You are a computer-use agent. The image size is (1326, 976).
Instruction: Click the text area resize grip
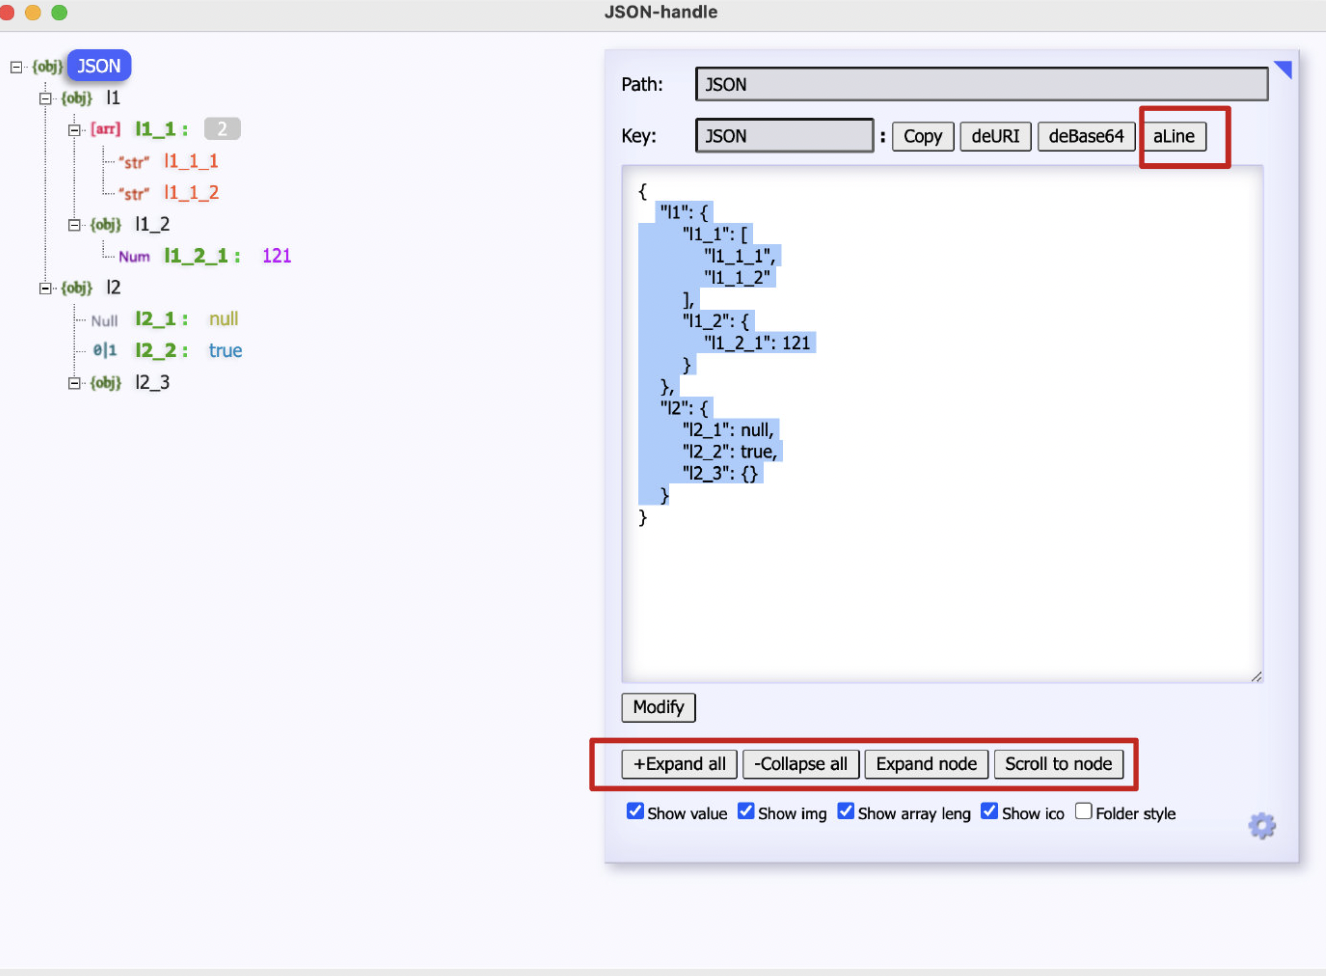tap(1256, 676)
